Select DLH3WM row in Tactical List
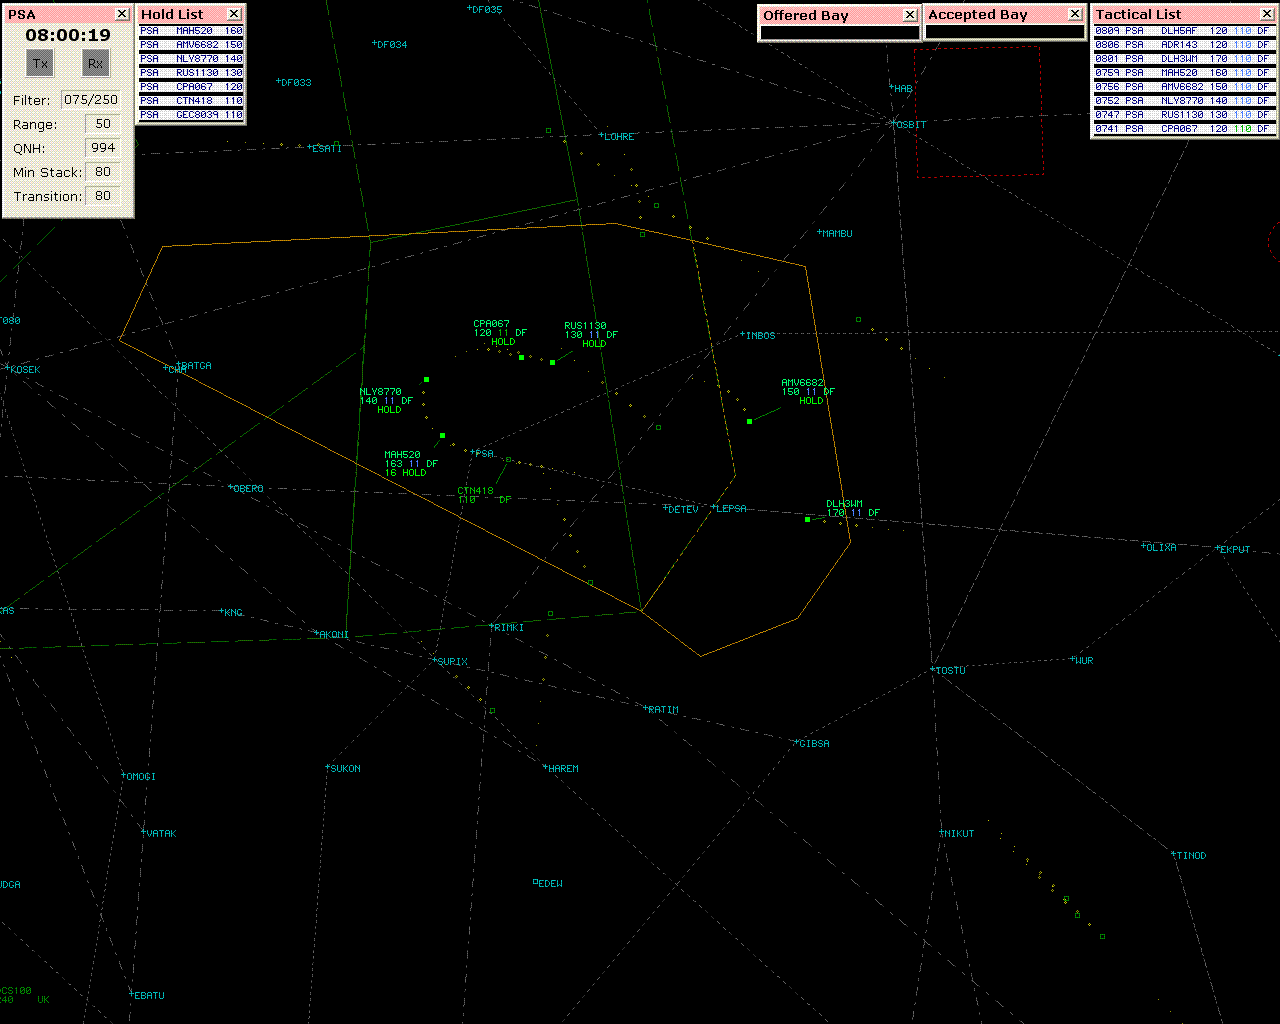This screenshot has height=1024, width=1280. click(1182, 59)
